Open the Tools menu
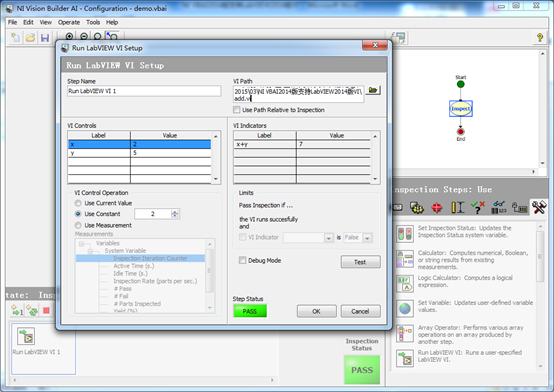This screenshot has height=392, width=554. pyautogui.click(x=93, y=22)
